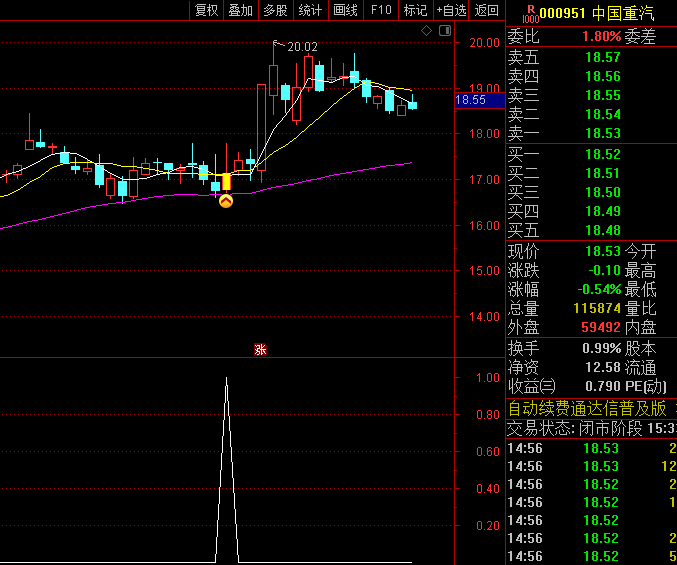The image size is (677, 565).
Task: Select the 买四 price 18.49
Action: (603, 211)
